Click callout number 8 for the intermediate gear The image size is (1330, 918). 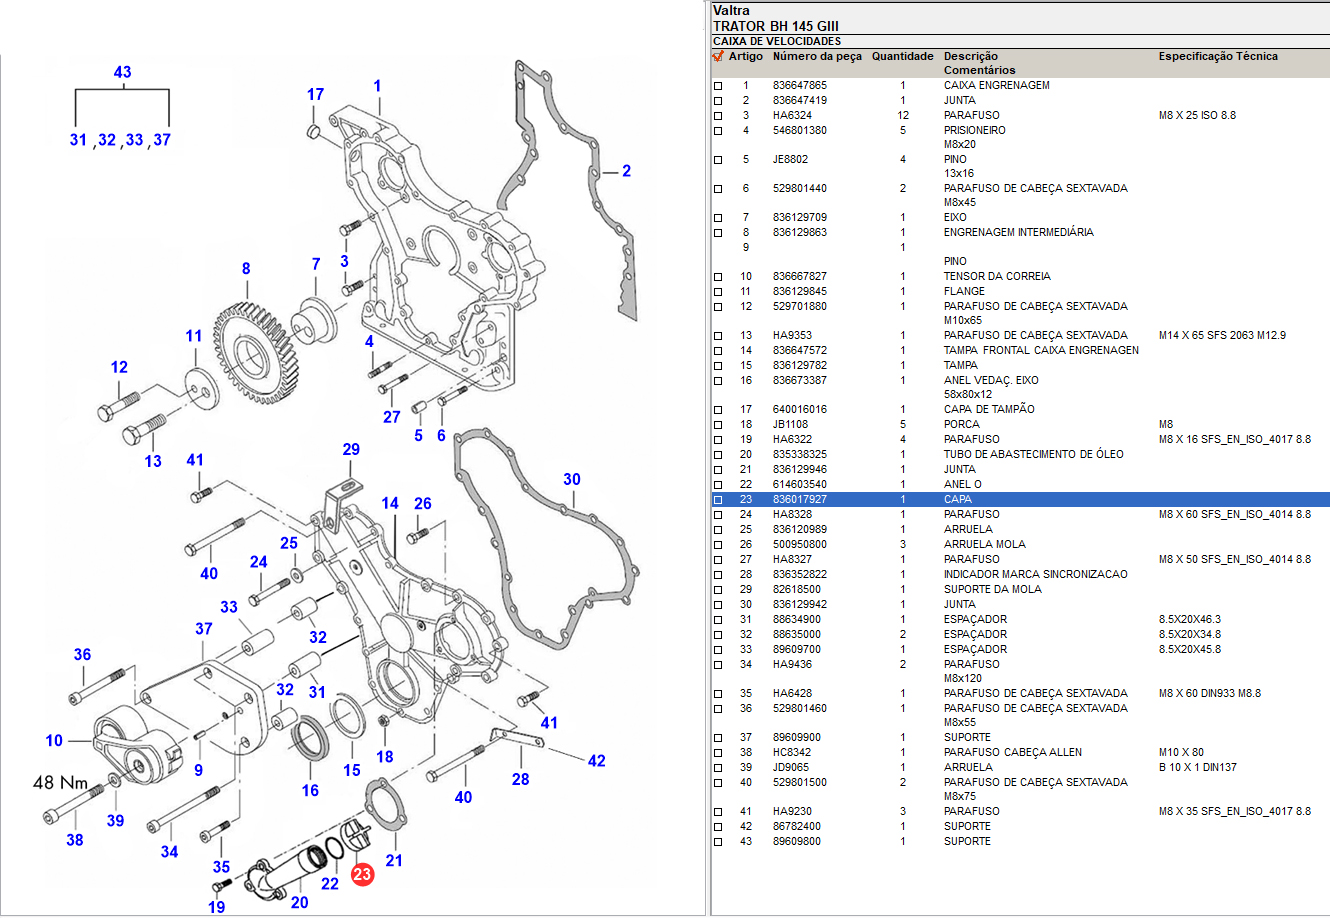[x=246, y=269]
